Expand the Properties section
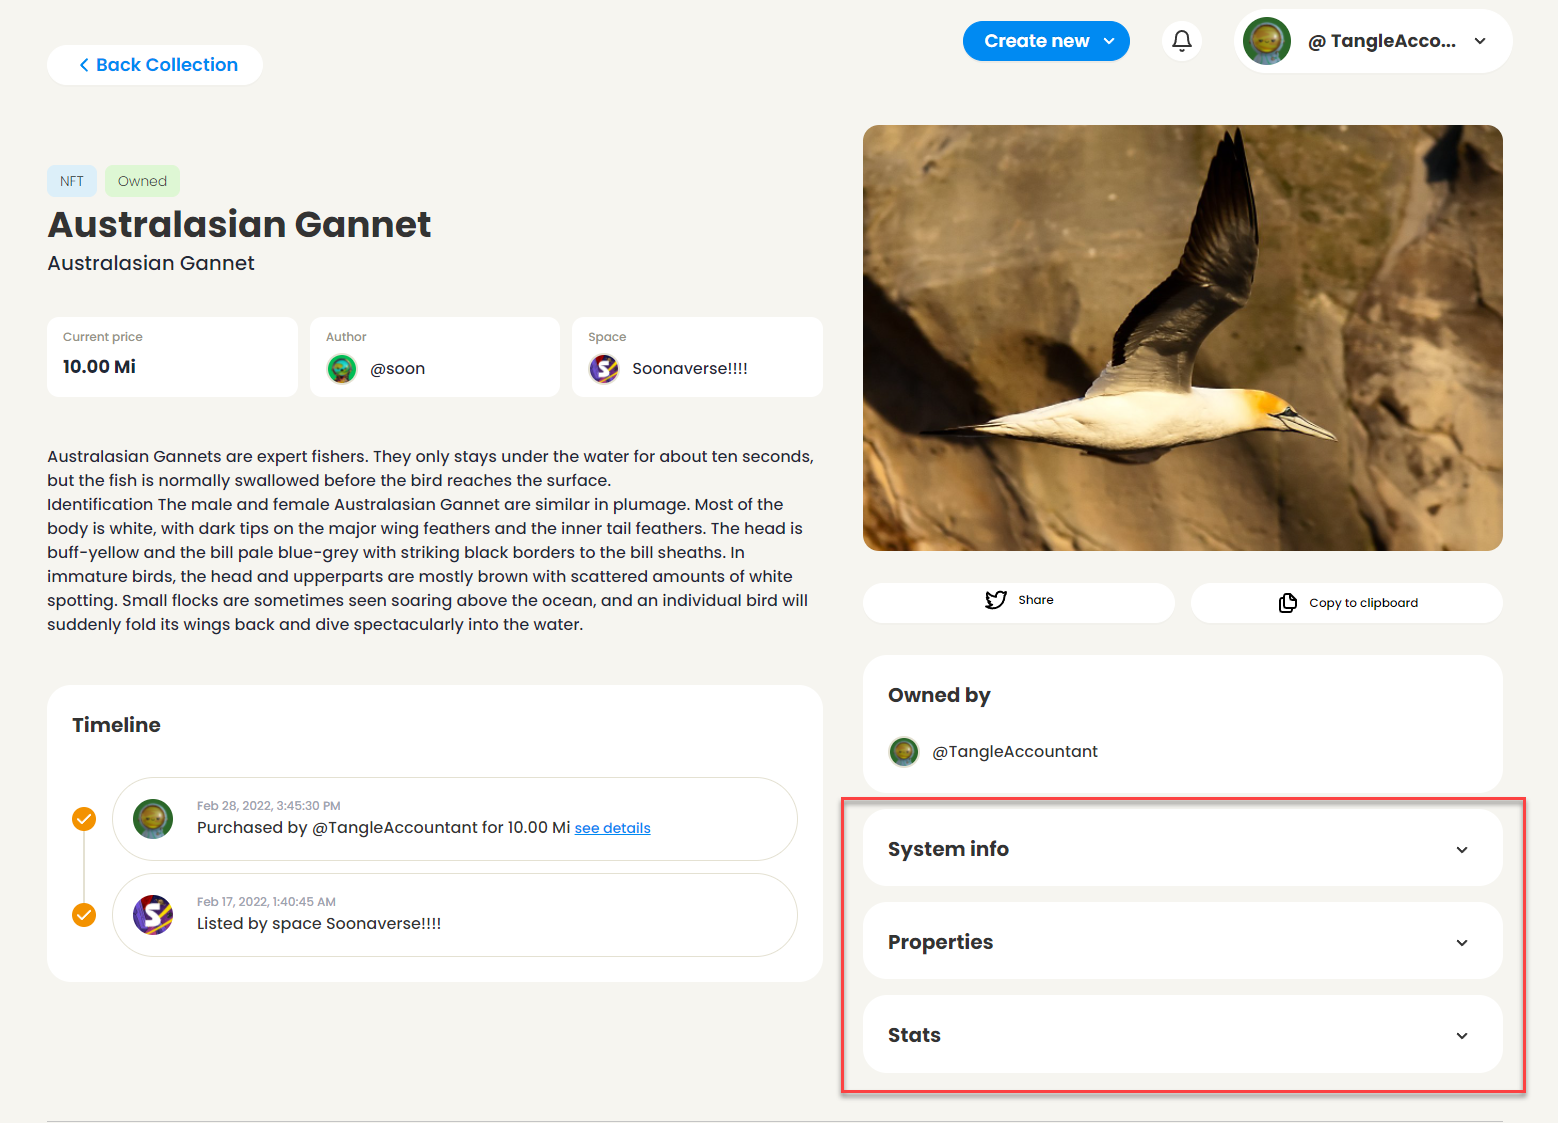The width and height of the screenshot is (1558, 1123). tap(1182, 942)
